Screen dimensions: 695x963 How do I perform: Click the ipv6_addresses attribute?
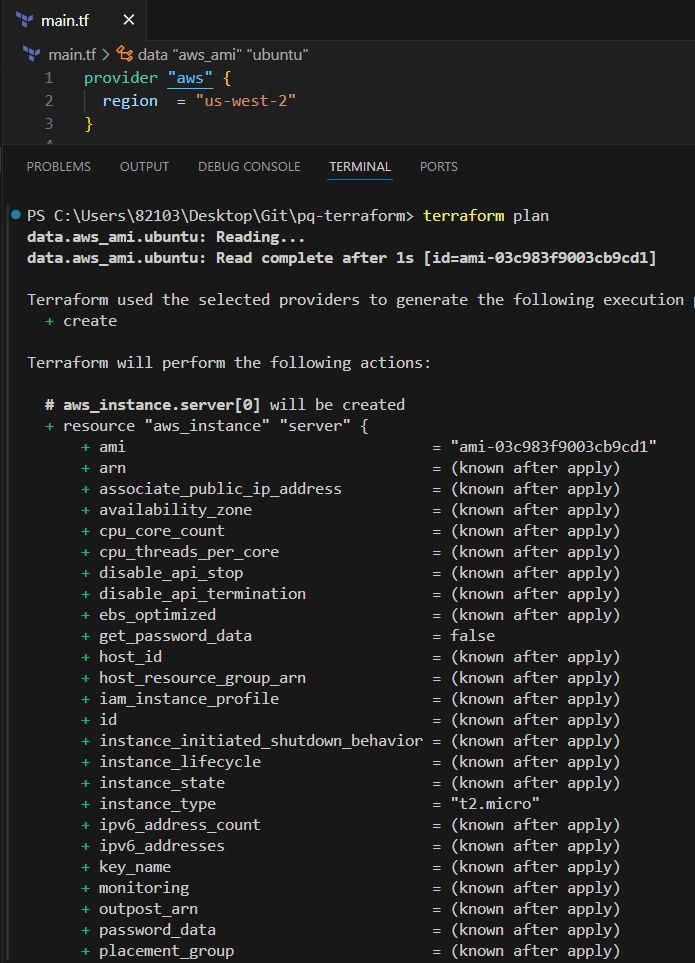coord(162,846)
